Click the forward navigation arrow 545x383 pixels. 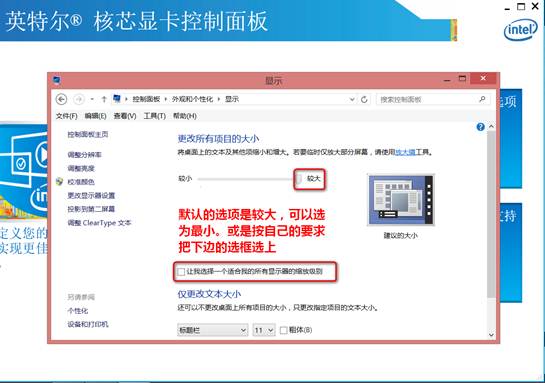(79, 99)
